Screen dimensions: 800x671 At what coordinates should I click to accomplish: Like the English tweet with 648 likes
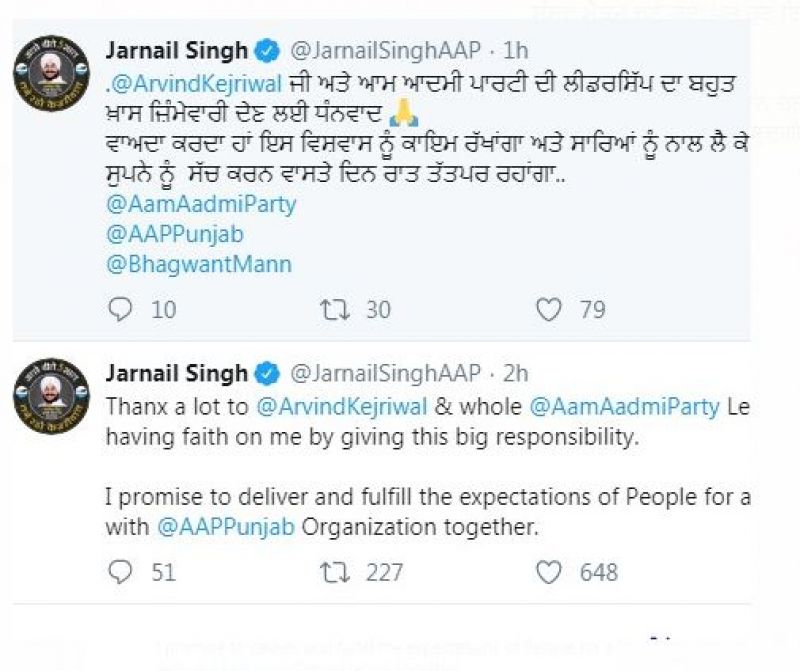click(x=549, y=571)
